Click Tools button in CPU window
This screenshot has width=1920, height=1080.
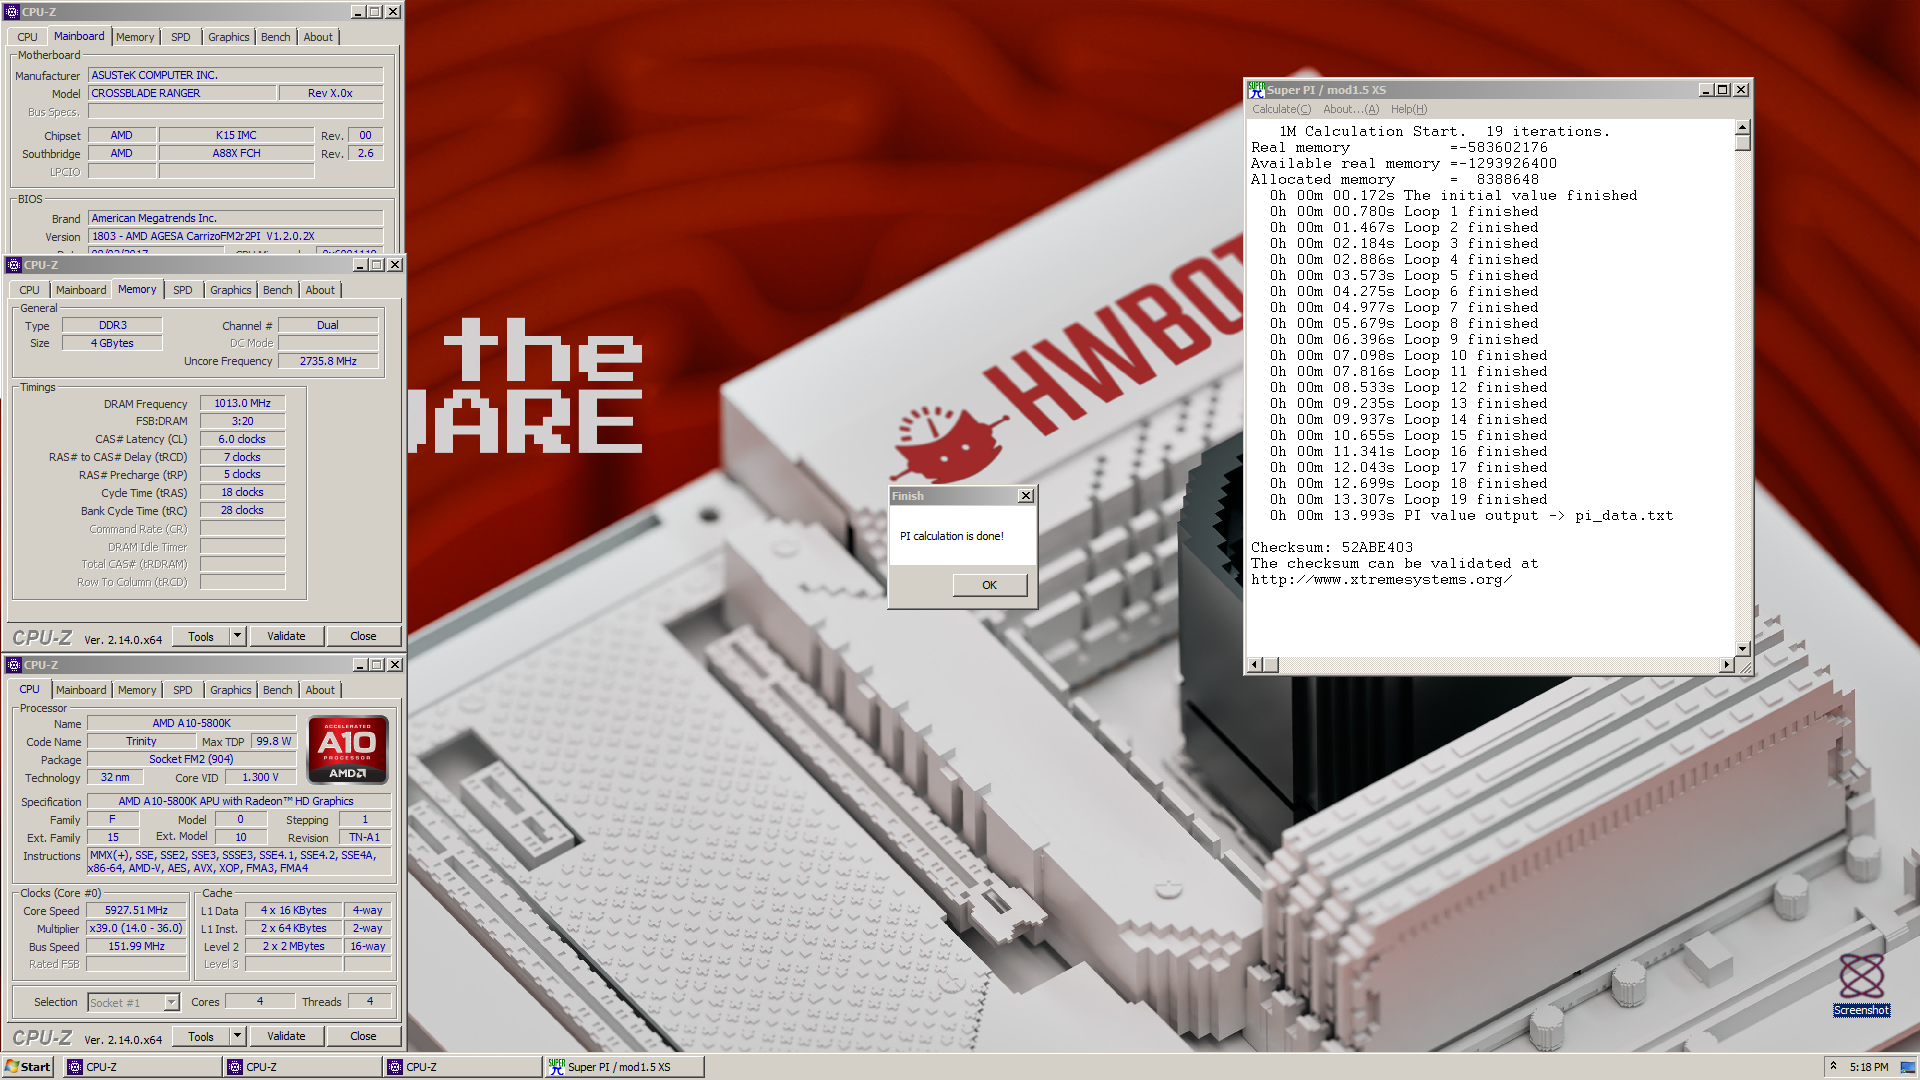click(201, 1036)
